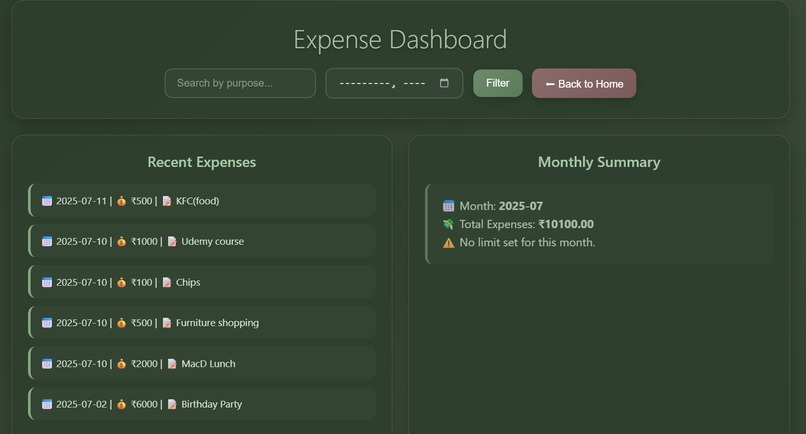Click the calendar icon in MacD Lunch row

(x=47, y=364)
